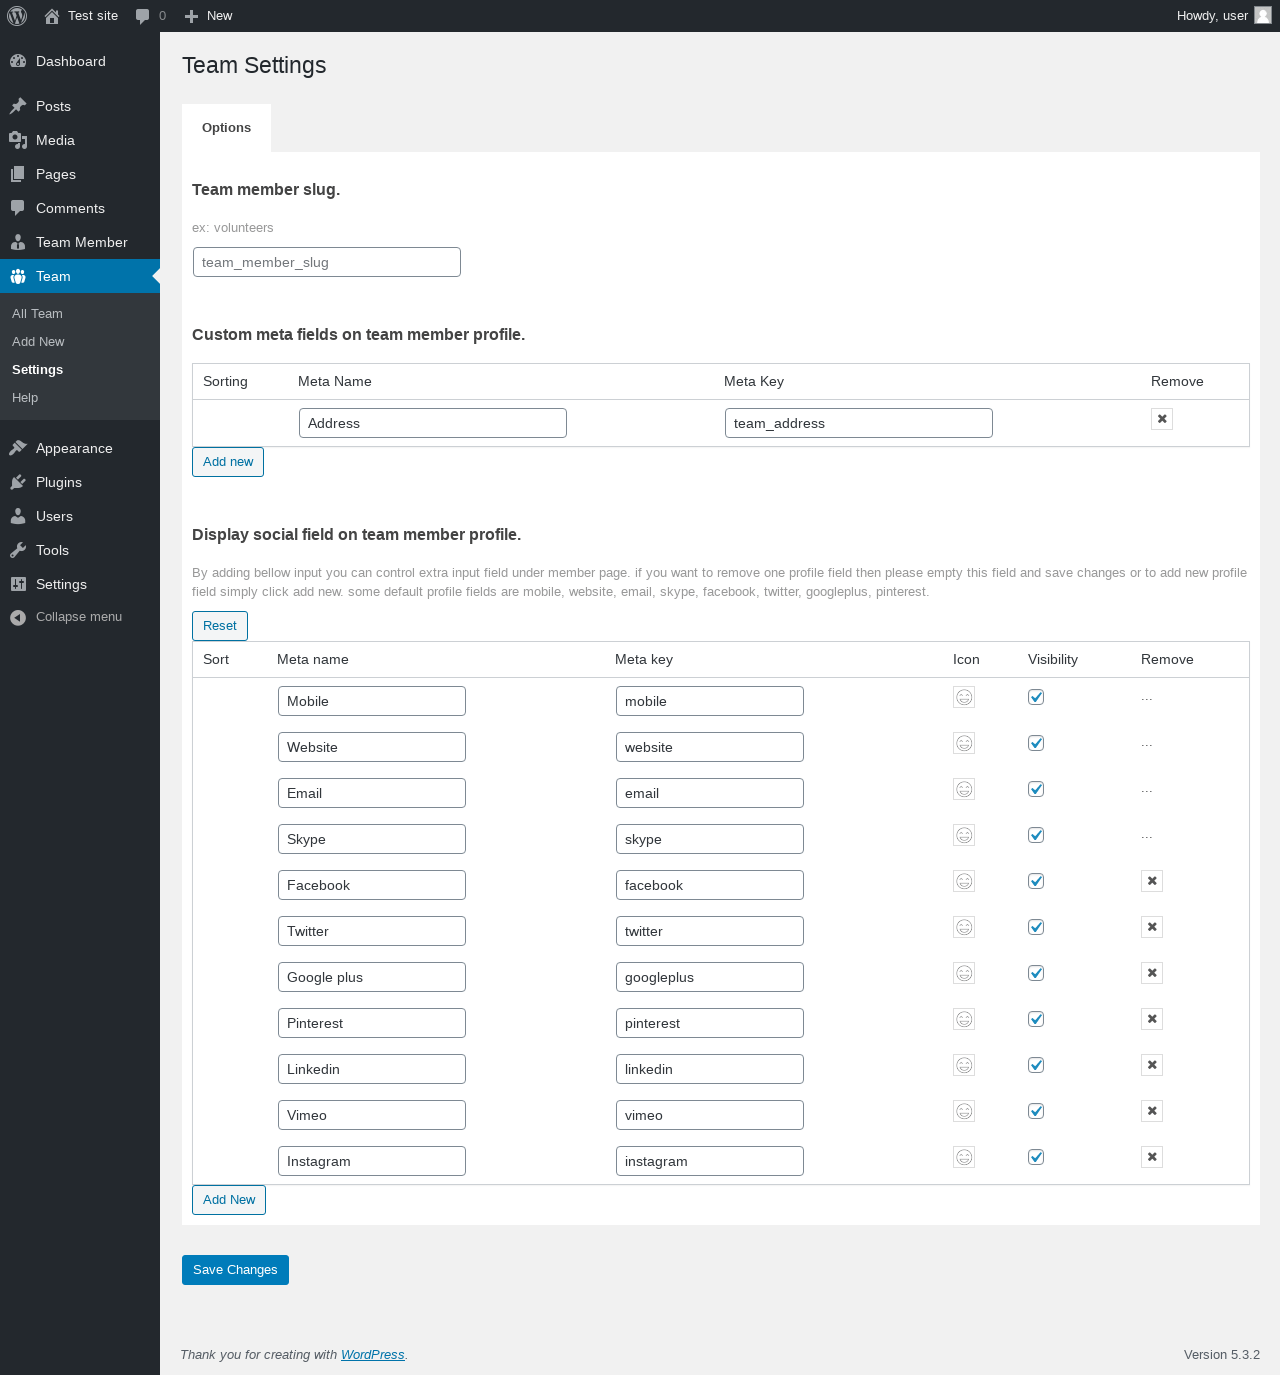Click the plus New icon in admin bar
The width and height of the screenshot is (1280, 1375).
192,16
